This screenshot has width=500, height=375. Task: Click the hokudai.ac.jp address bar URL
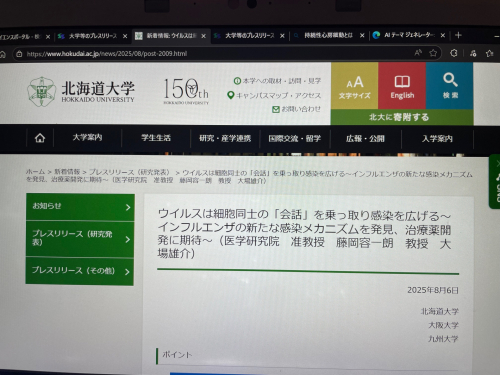pyautogui.click(x=107, y=54)
